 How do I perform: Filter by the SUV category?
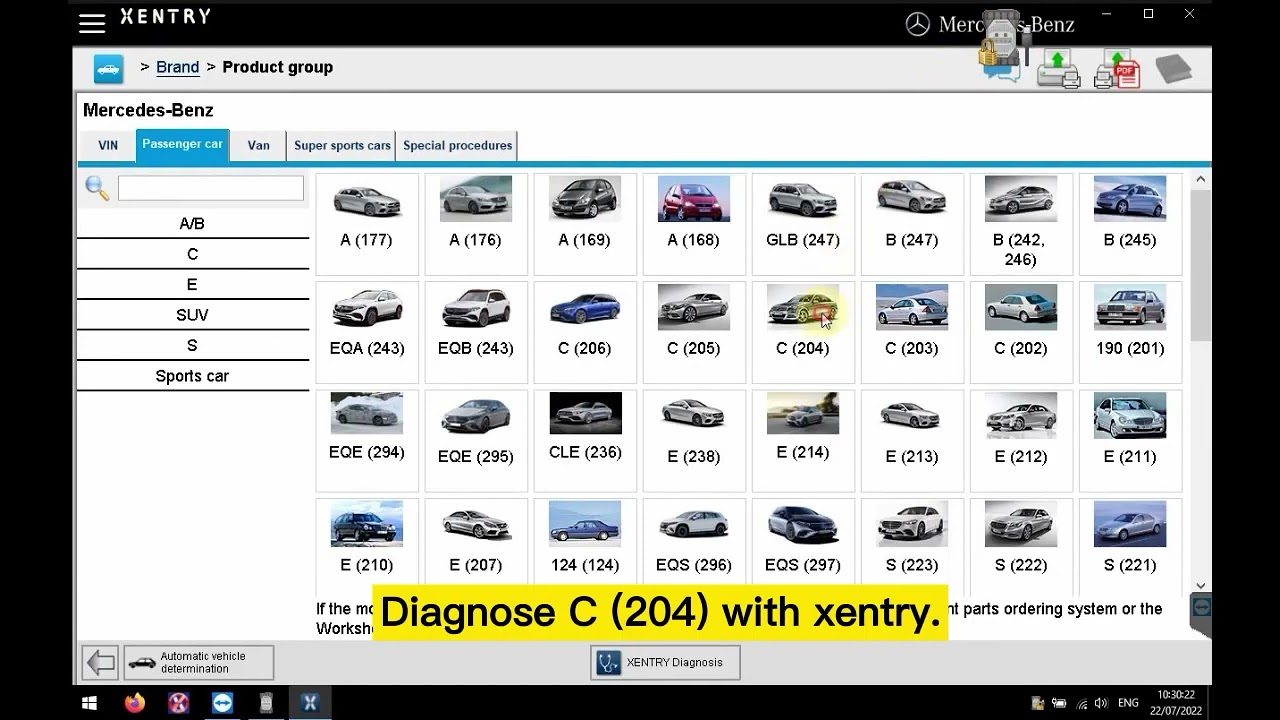tap(192, 315)
